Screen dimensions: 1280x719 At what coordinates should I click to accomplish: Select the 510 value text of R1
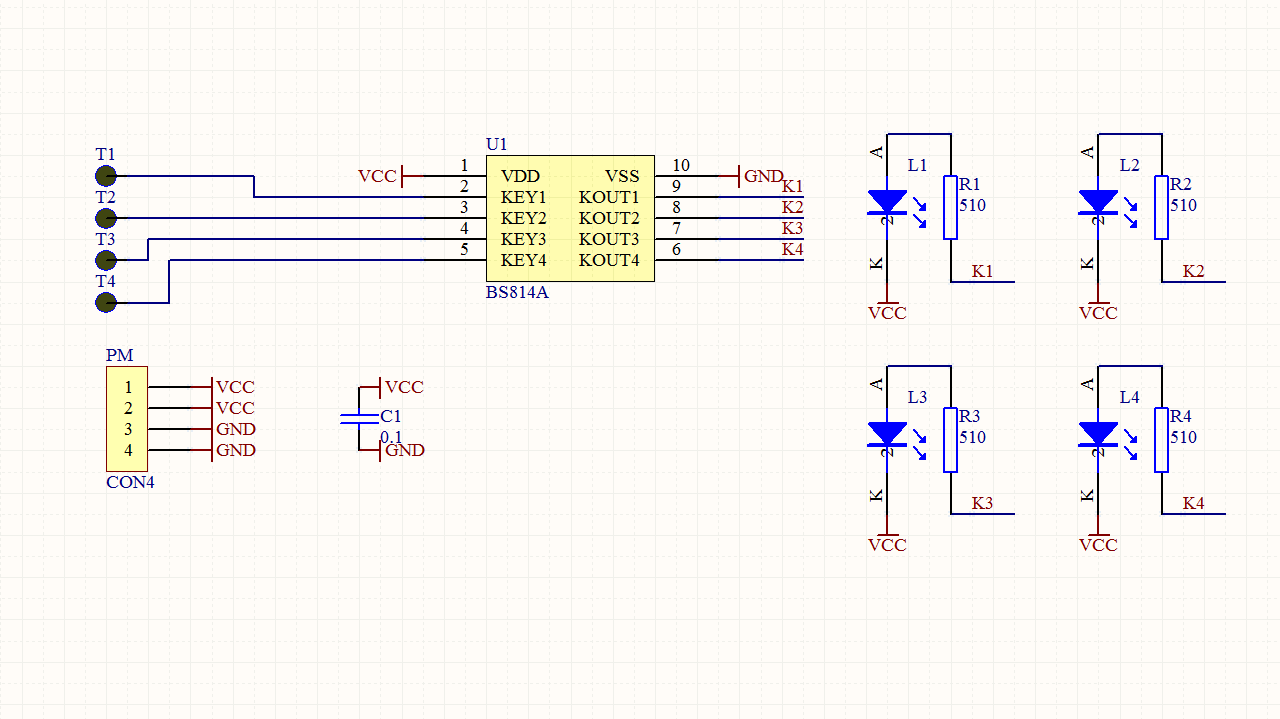click(x=975, y=205)
